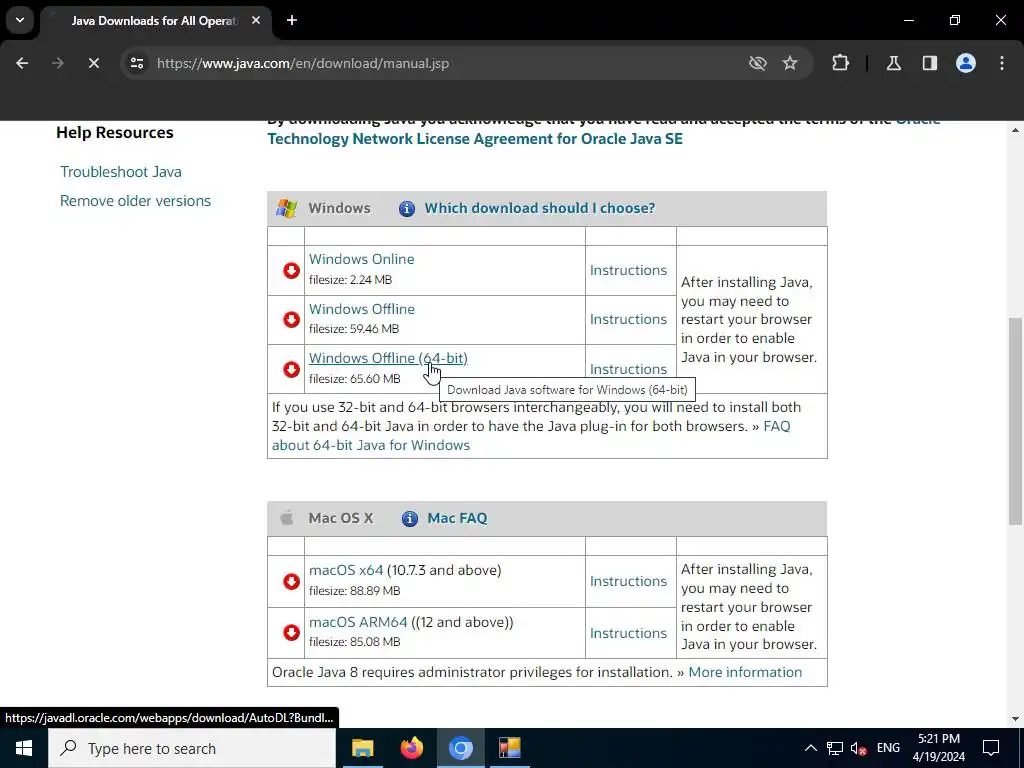
Task: Open Instructions for macOS x64
Action: point(628,581)
